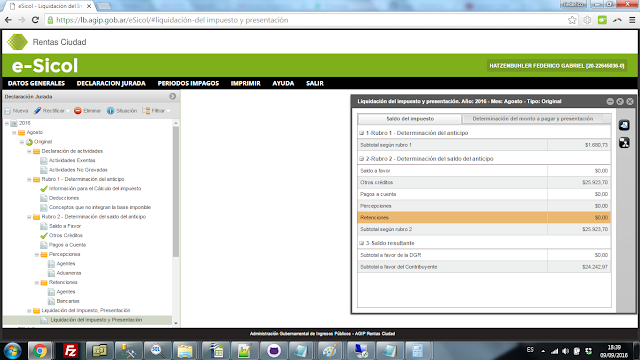
Task: Collapse Declaración de actividades folder
Action: pos(29,151)
